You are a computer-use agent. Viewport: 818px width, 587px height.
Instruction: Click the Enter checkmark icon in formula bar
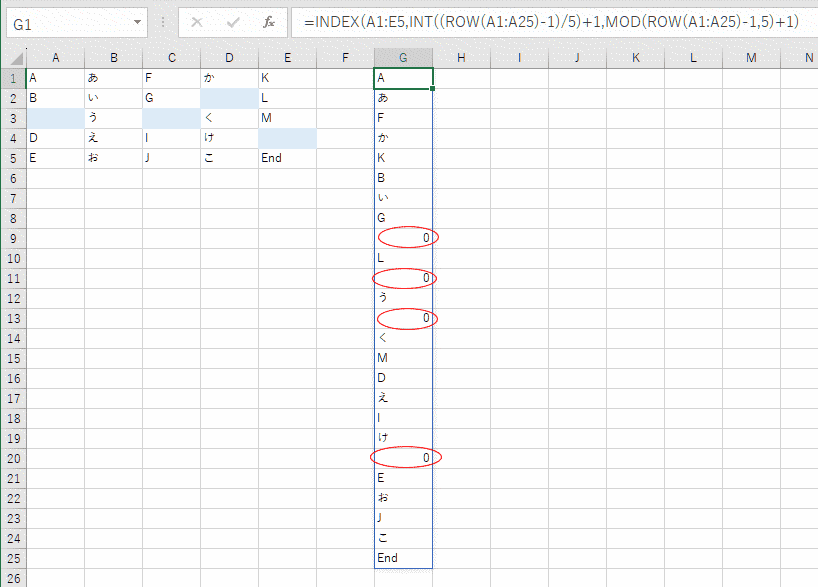click(x=233, y=22)
